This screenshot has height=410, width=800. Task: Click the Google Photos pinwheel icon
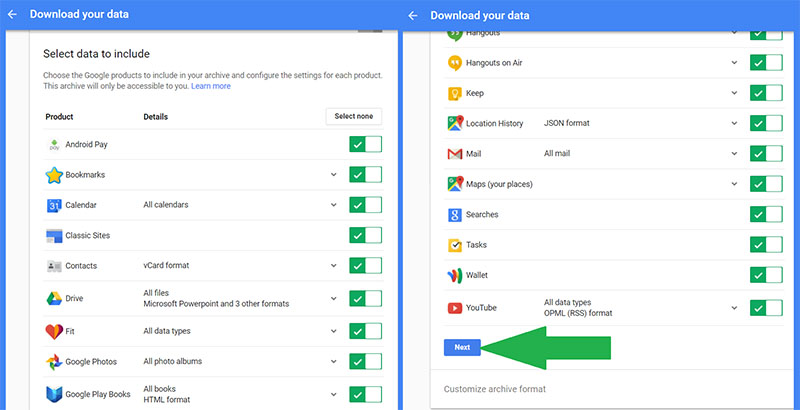[54, 362]
